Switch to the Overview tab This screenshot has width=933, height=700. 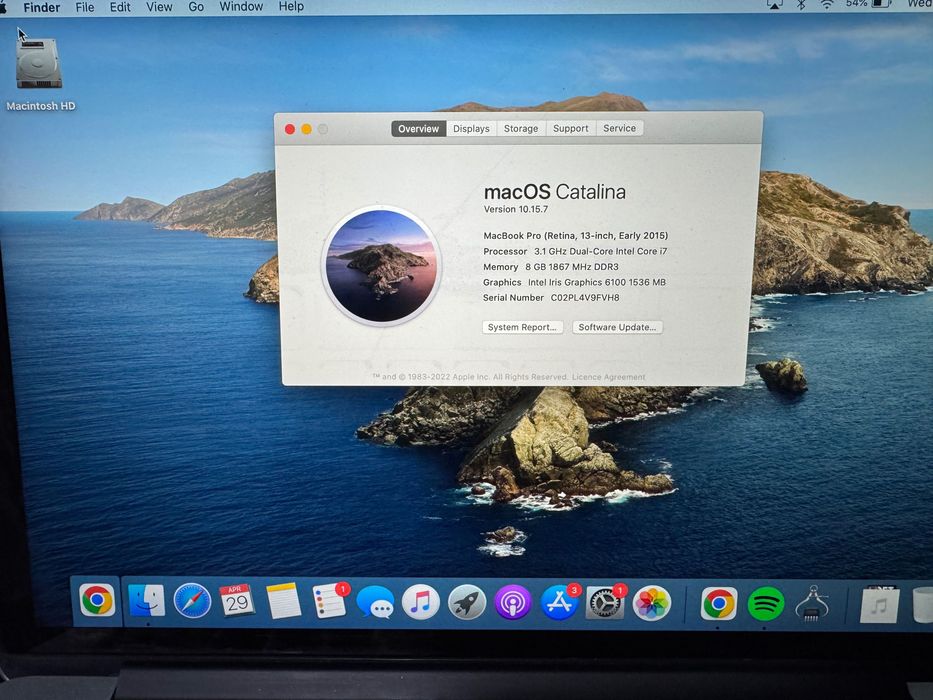point(418,129)
